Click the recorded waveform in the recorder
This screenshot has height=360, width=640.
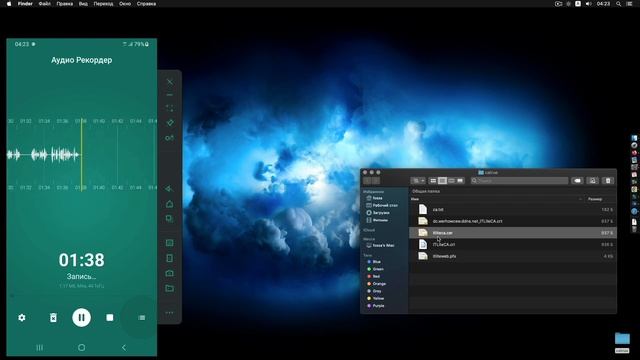tap(43, 155)
